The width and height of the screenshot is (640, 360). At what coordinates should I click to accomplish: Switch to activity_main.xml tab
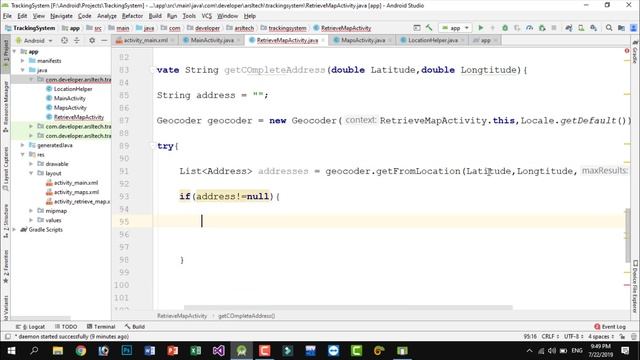[x=145, y=40]
